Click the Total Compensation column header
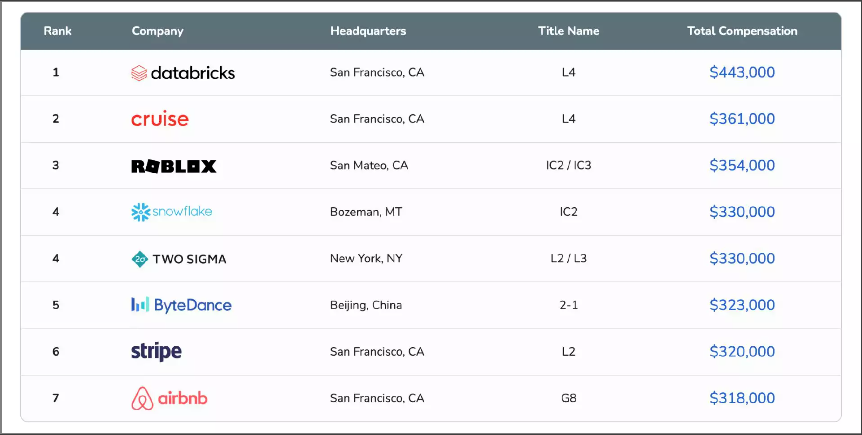Viewport: 862px width, 435px height. tap(742, 31)
